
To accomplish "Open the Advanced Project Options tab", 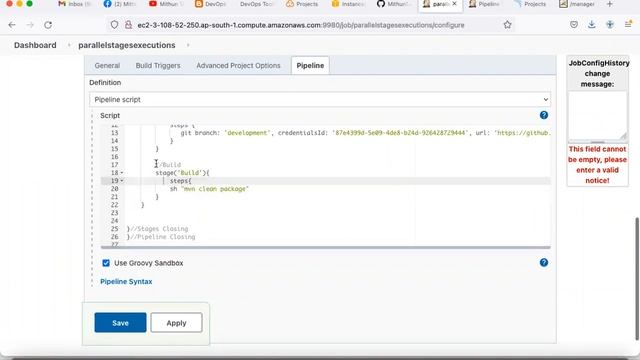I will coord(238,65).
